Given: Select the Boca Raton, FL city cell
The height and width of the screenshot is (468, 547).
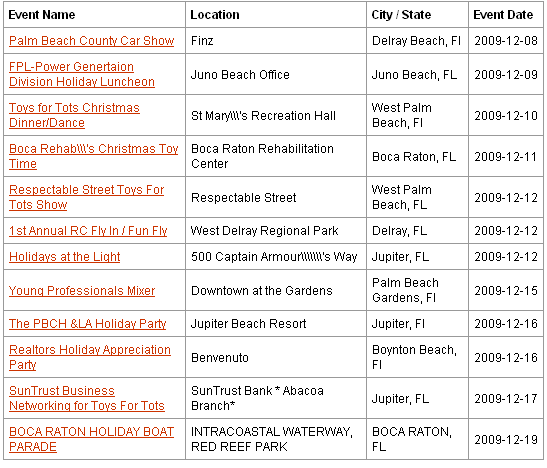Looking at the screenshot, I should 417,156.
